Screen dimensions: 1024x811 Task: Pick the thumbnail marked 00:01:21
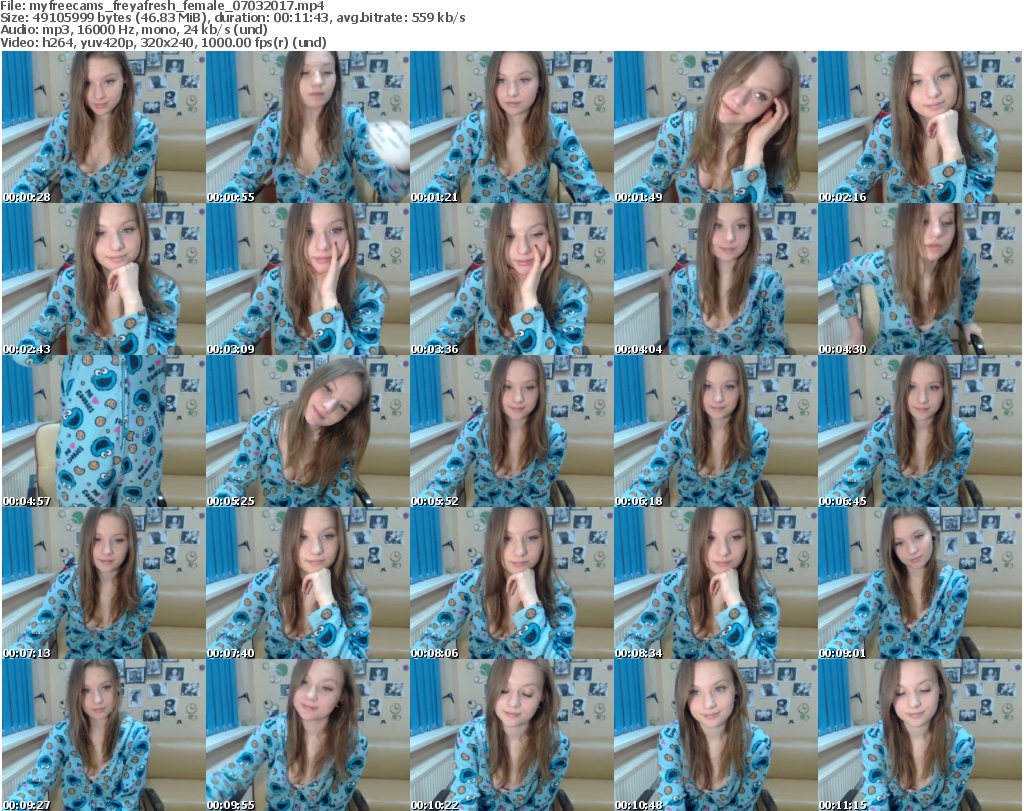(511, 127)
